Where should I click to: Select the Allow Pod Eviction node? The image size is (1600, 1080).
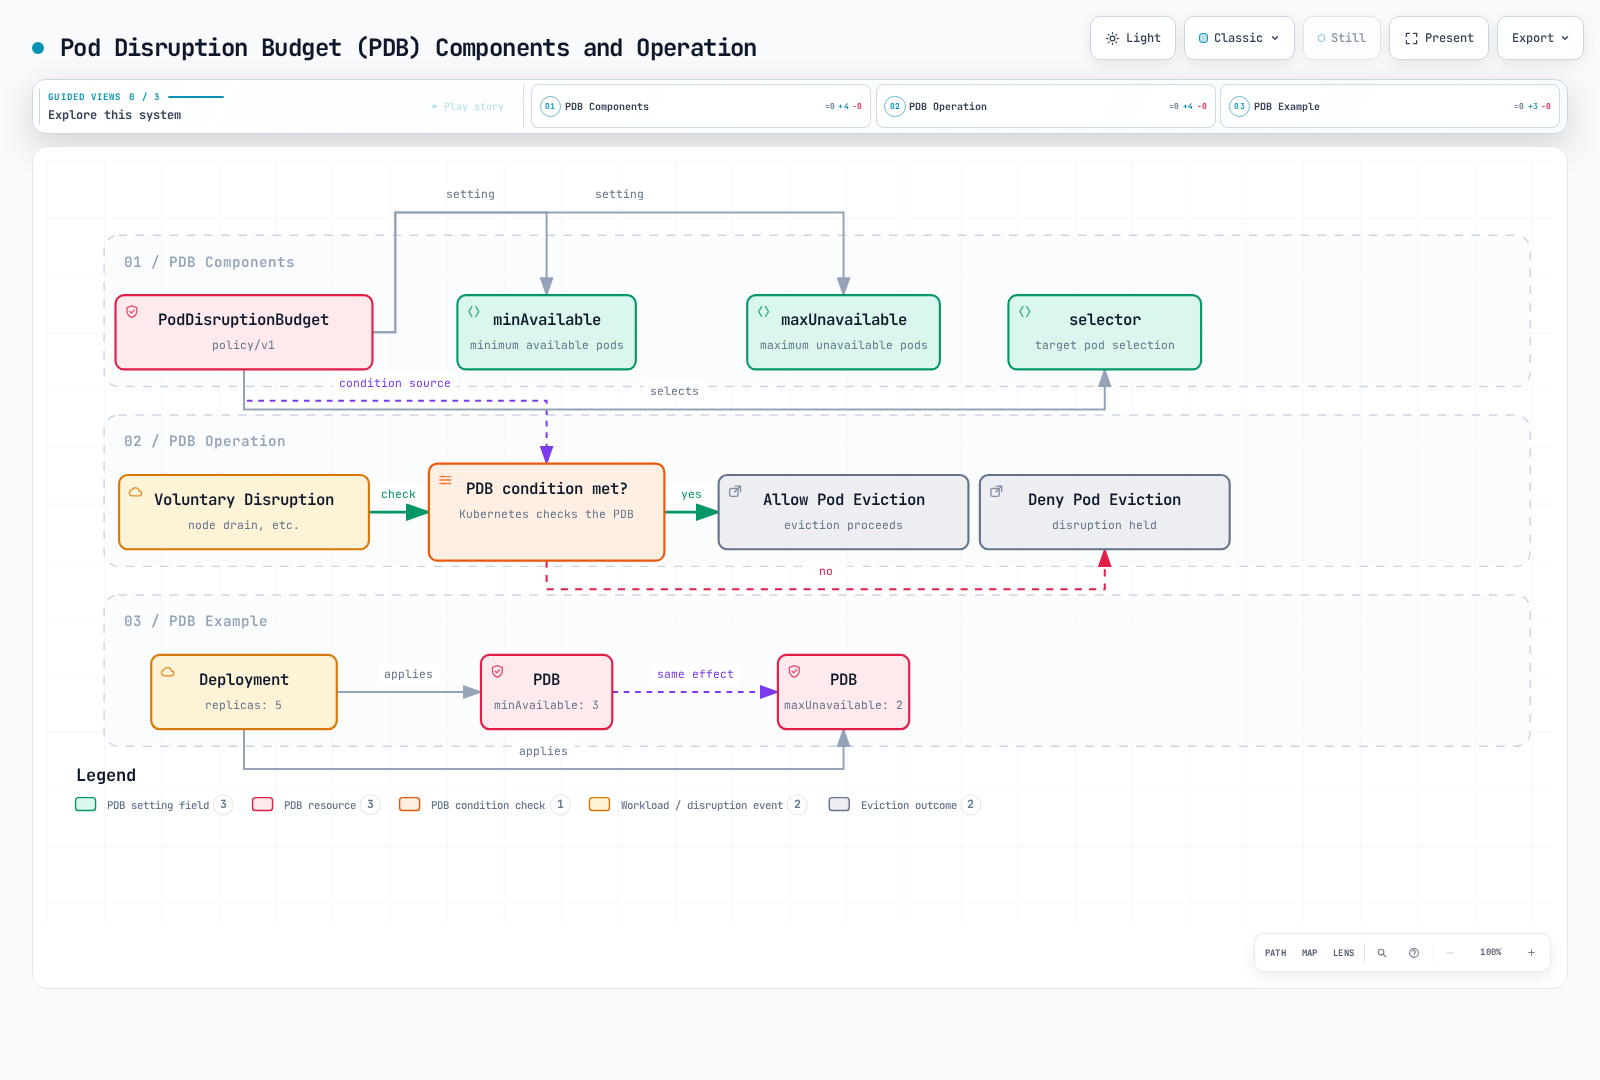(x=844, y=512)
